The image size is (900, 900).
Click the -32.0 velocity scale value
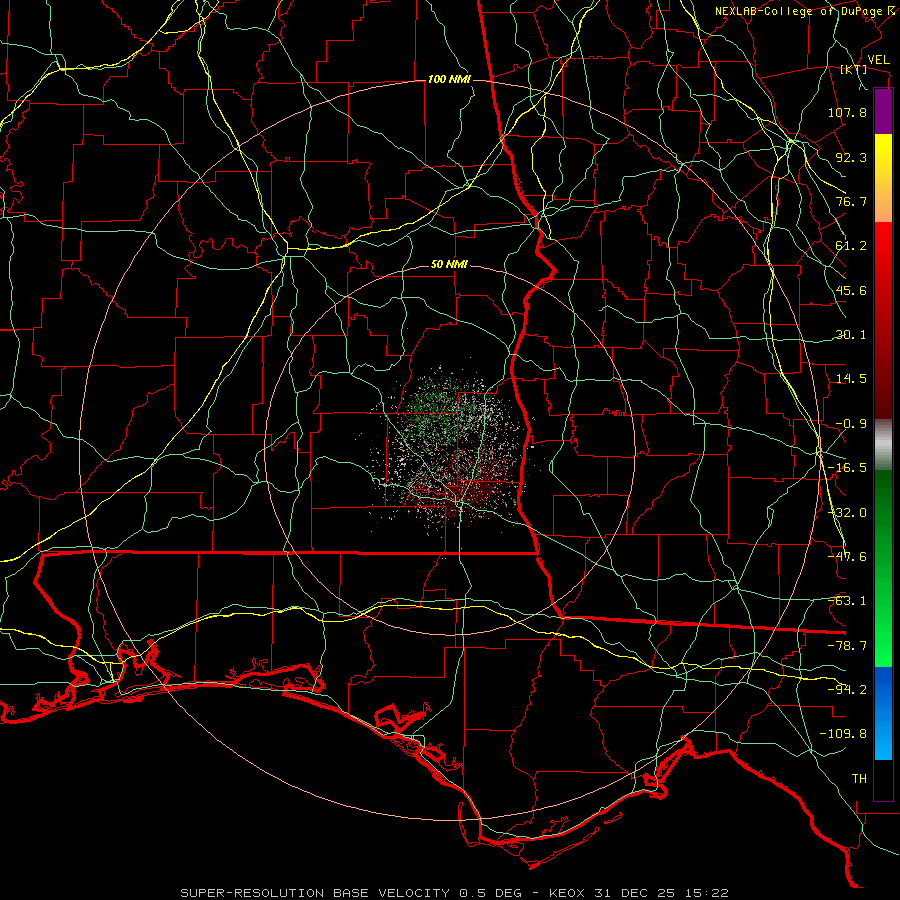pos(847,513)
